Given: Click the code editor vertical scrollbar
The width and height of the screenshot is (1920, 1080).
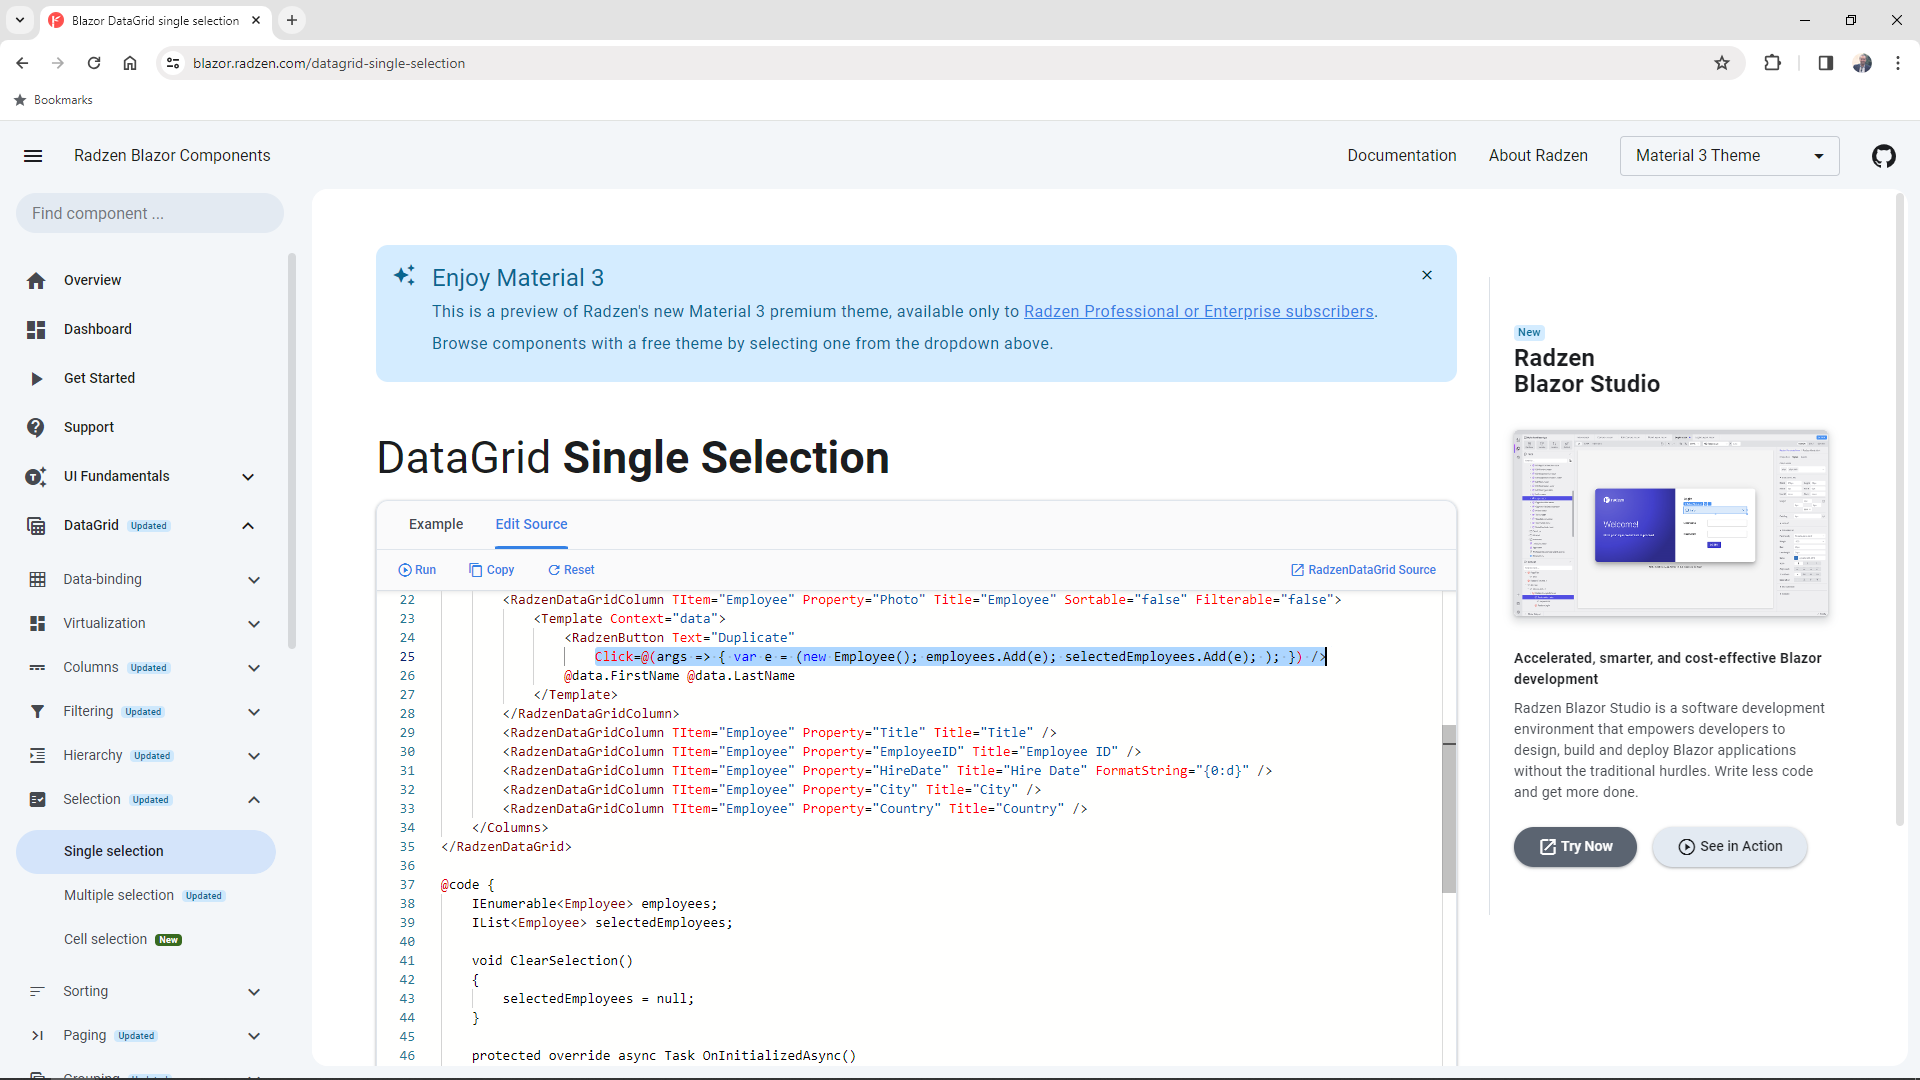Looking at the screenshot, I should 1449,810.
